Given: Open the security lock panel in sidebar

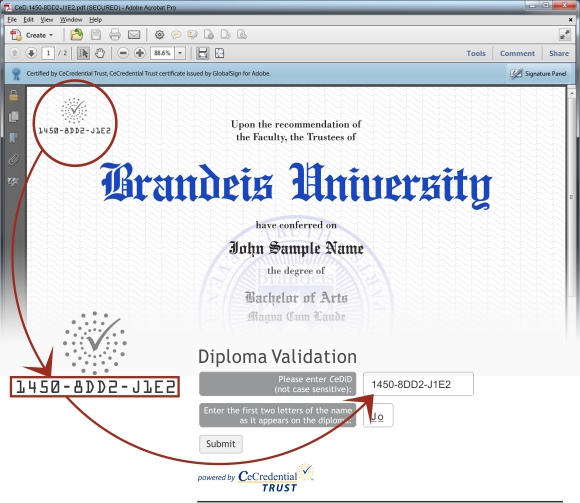Looking at the screenshot, I should click(14, 95).
